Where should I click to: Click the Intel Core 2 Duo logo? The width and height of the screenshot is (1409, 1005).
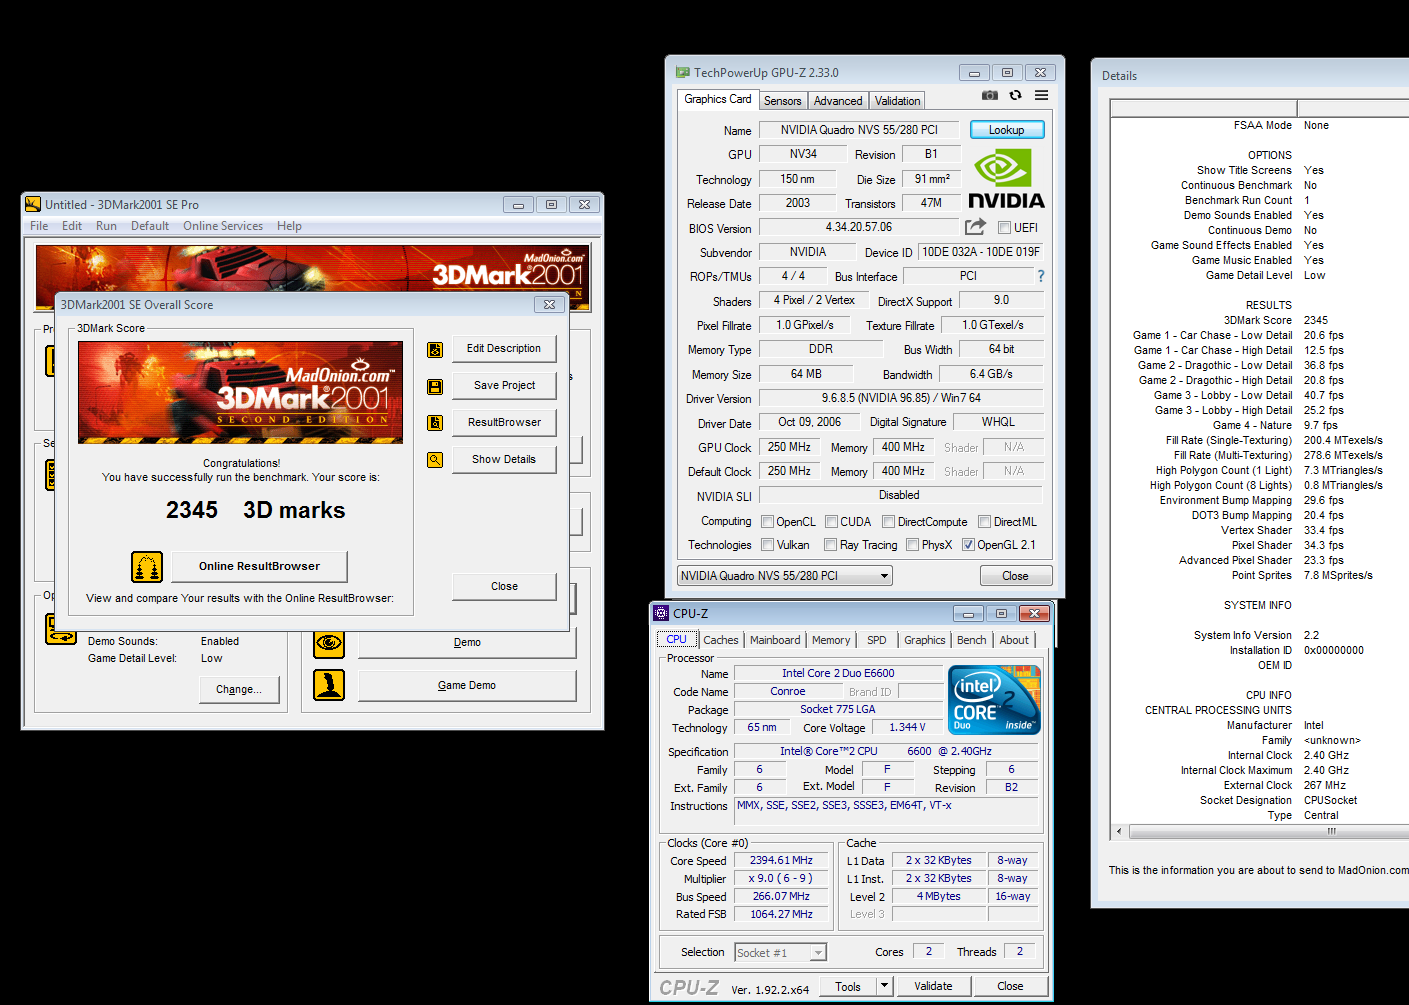coord(994,700)
